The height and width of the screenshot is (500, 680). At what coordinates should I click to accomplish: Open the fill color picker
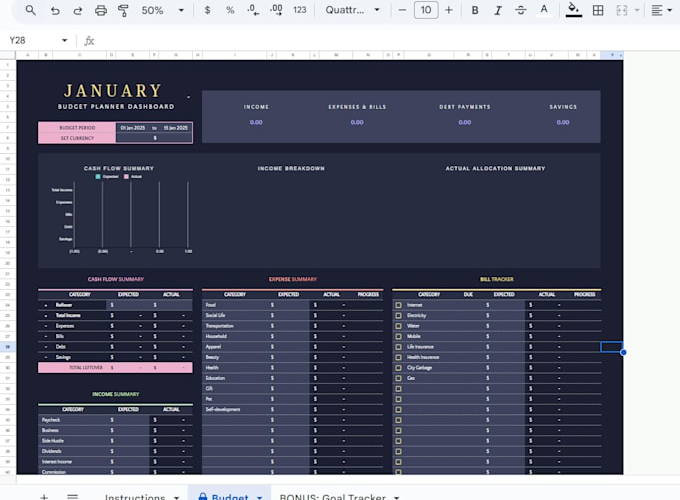573,10
